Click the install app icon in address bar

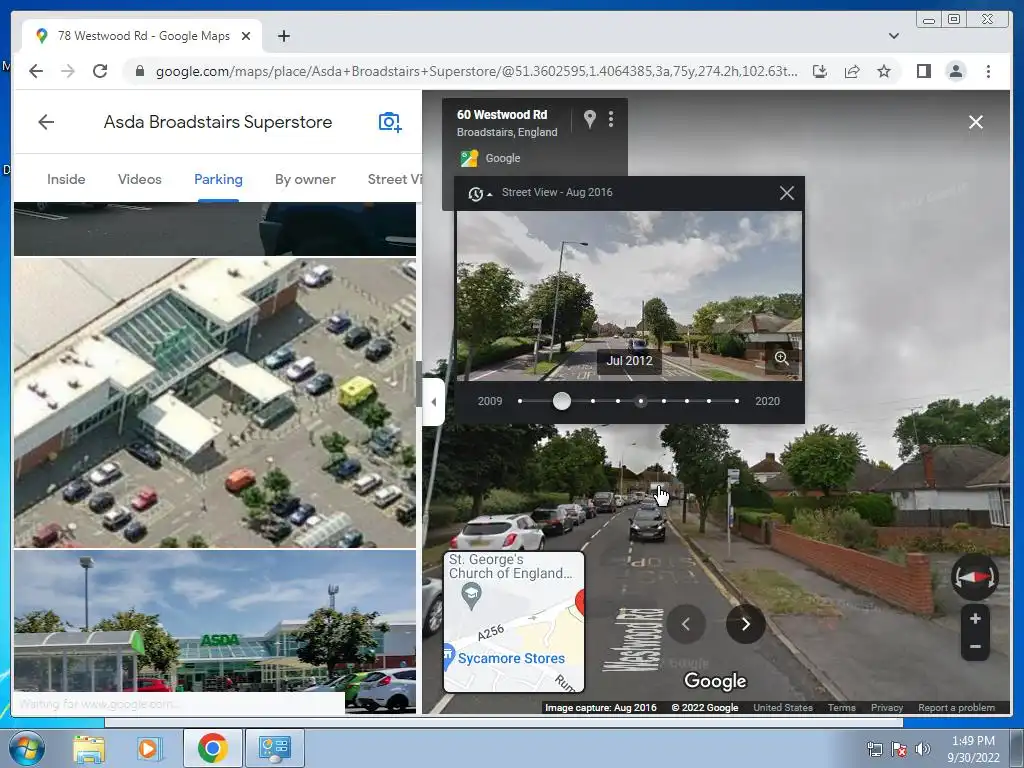[x=820, y=71]
